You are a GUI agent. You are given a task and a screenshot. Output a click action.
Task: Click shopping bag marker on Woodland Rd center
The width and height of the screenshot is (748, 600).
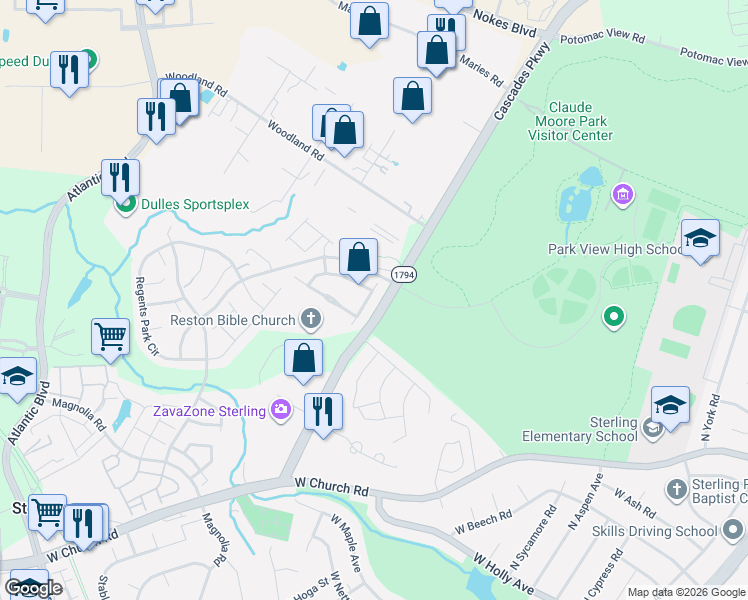tap(344, 131)
